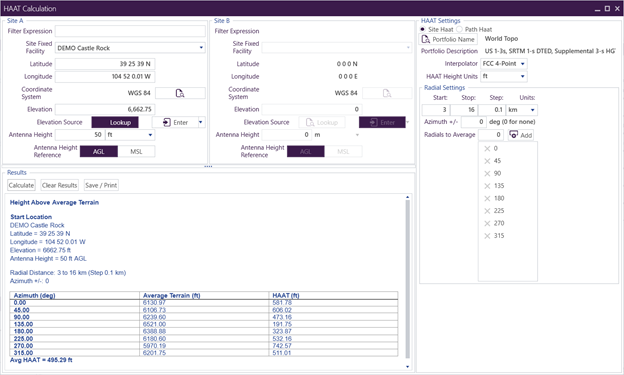Click radial Step value field
Viewport: 624px width, 375px height.
491,110
